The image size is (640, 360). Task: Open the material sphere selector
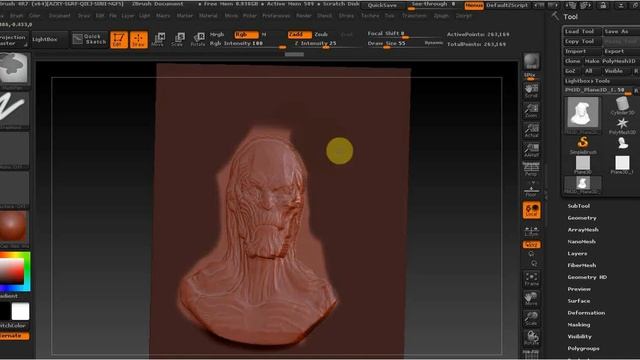[14, 228]
